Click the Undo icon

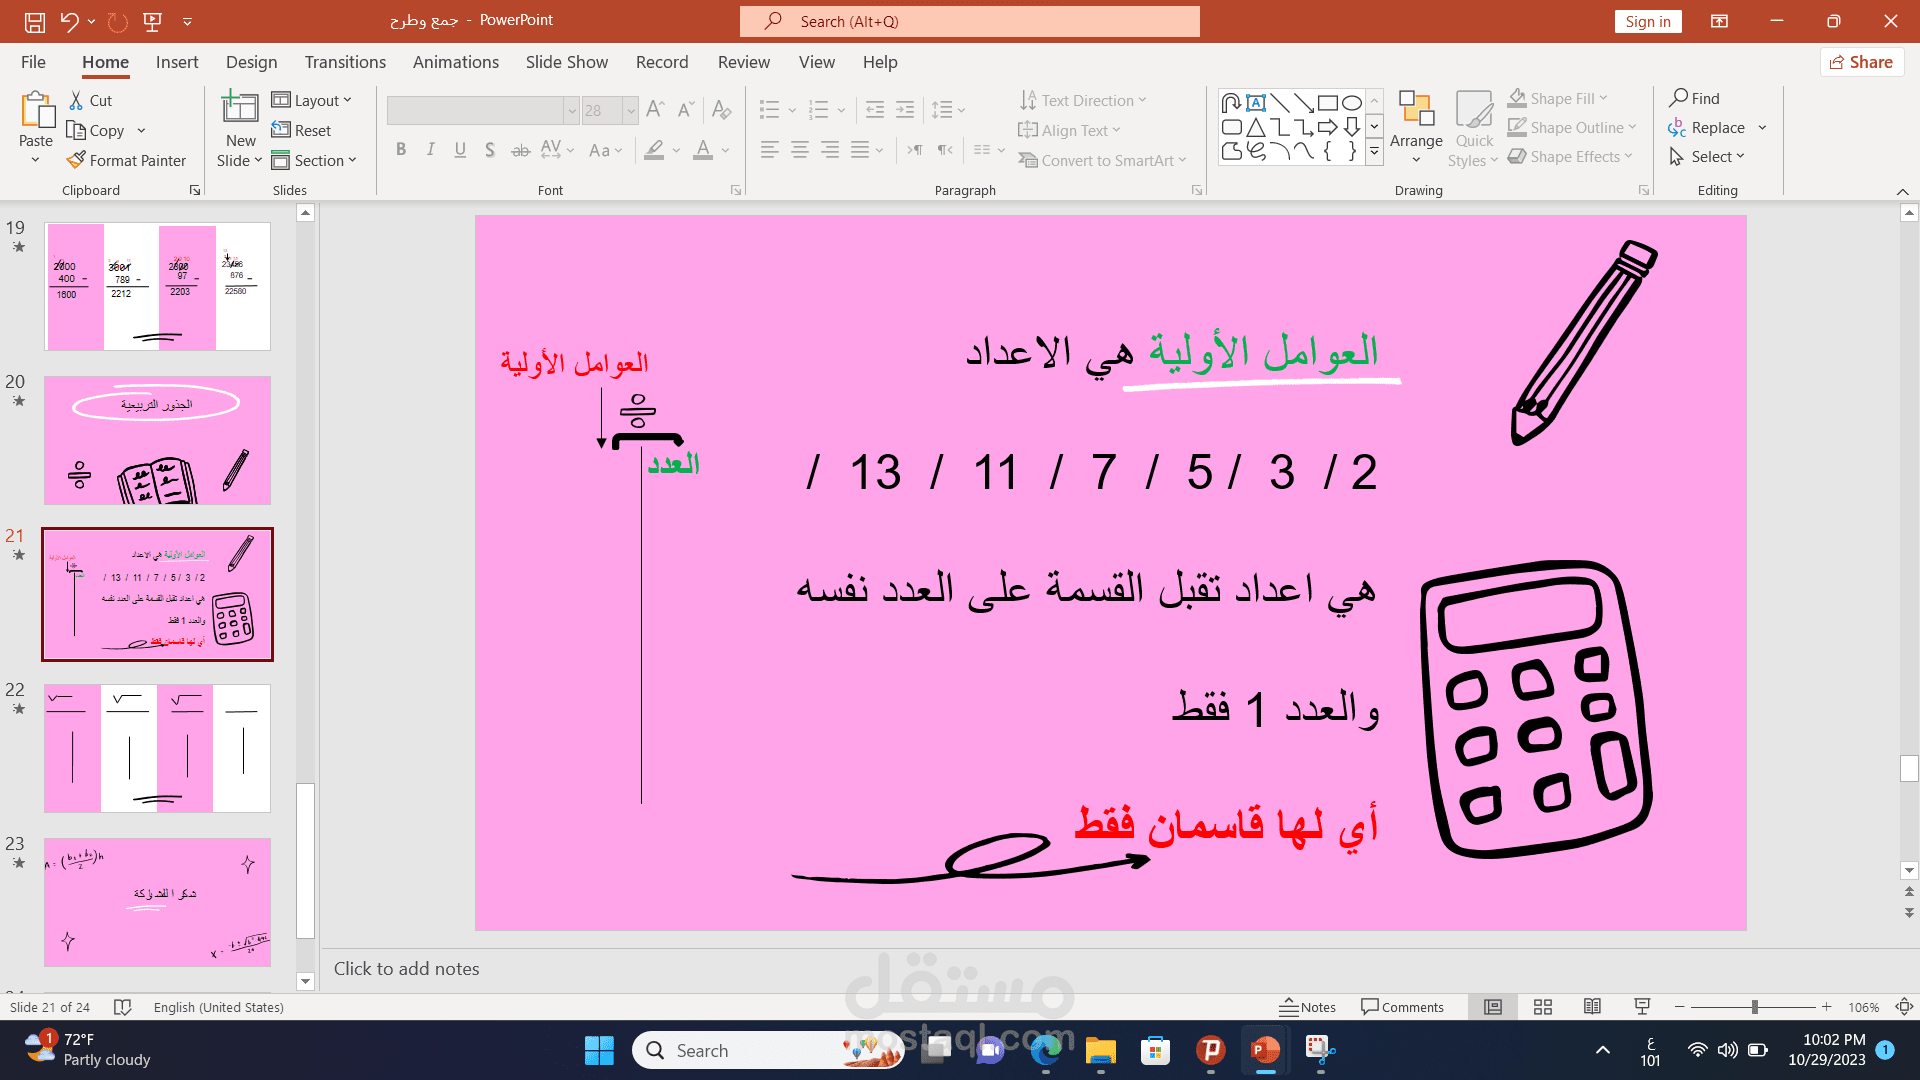[x=69, y=21]
